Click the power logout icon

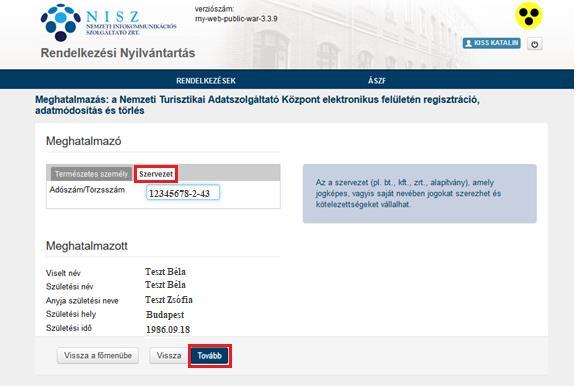point(535,44)
